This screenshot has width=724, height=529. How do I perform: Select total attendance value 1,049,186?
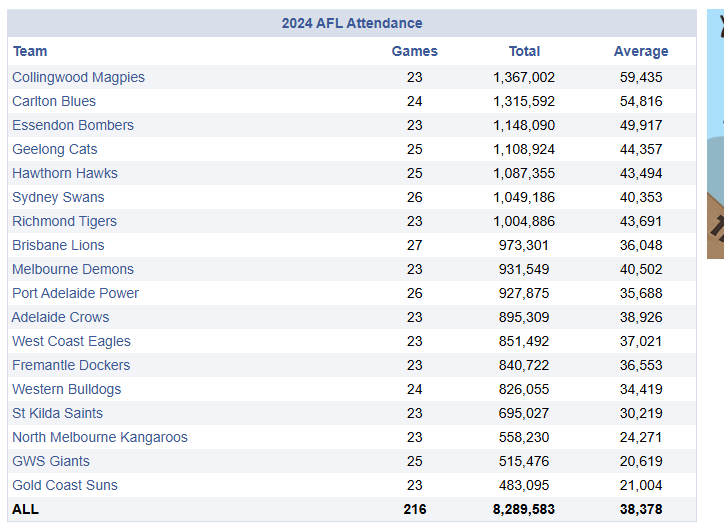coord(524,197)
